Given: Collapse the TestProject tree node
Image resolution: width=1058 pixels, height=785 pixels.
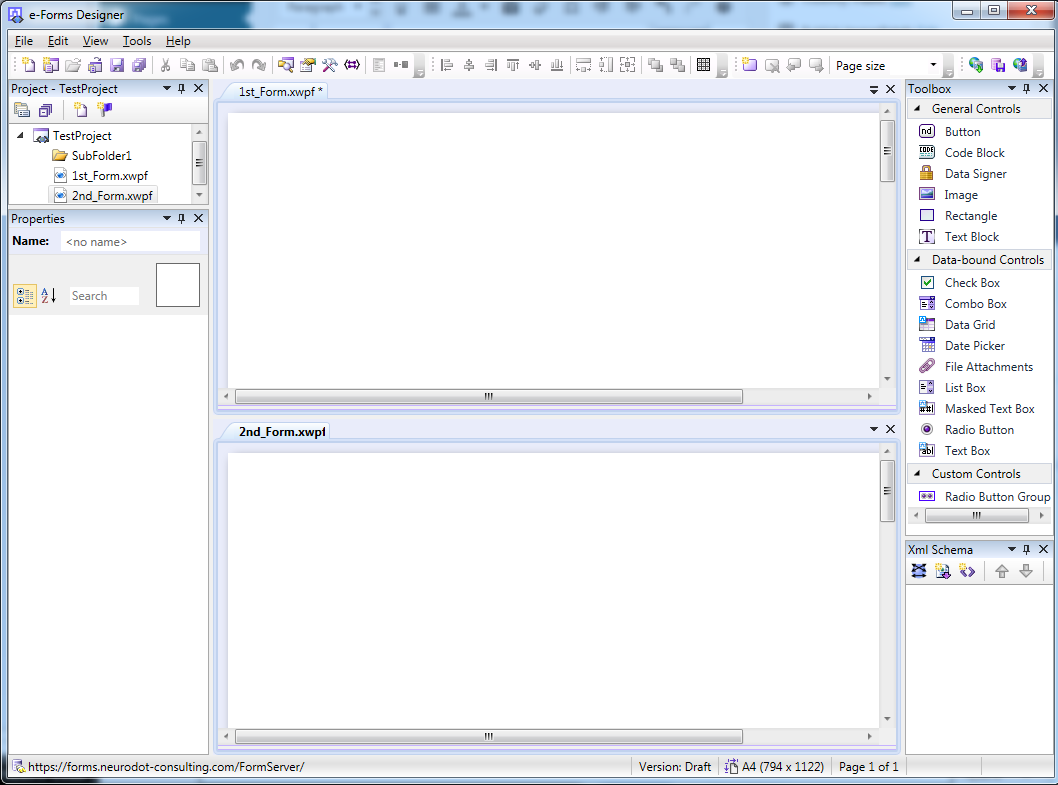Looking at the screenshot, I should click(20, 136).
